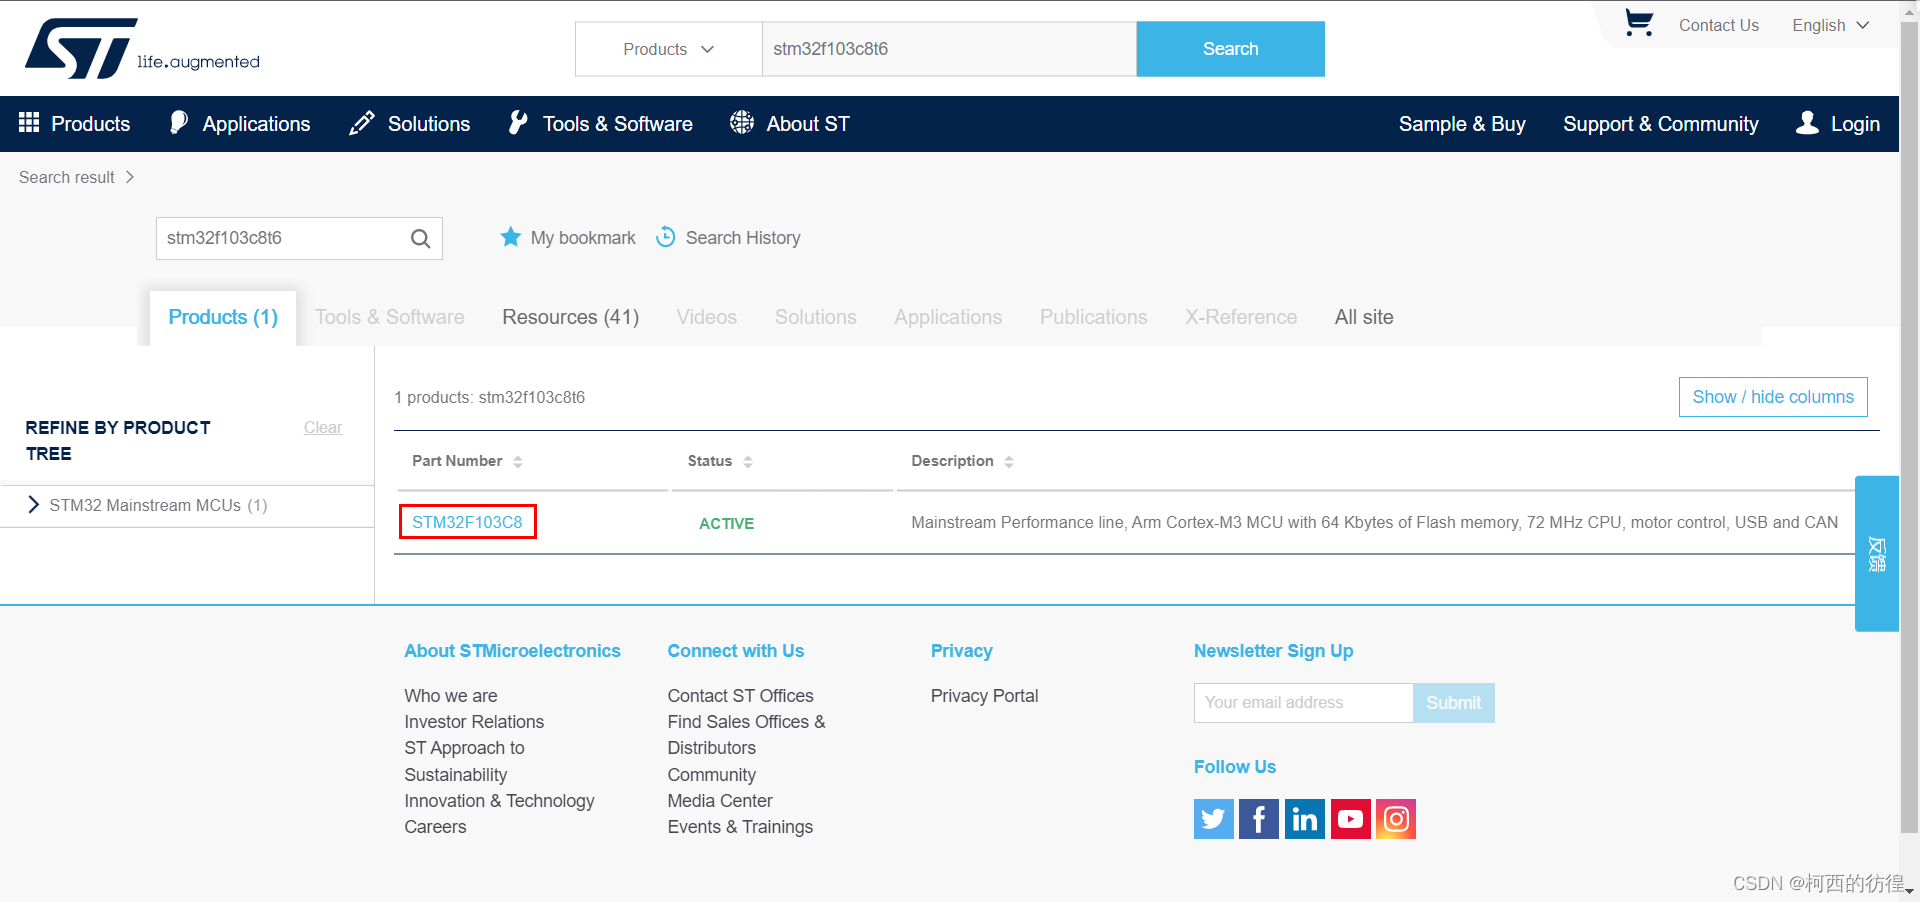1920x902 pixels.
Task: Open the Twitter social icon
Action: click(x=1213, y=819)
